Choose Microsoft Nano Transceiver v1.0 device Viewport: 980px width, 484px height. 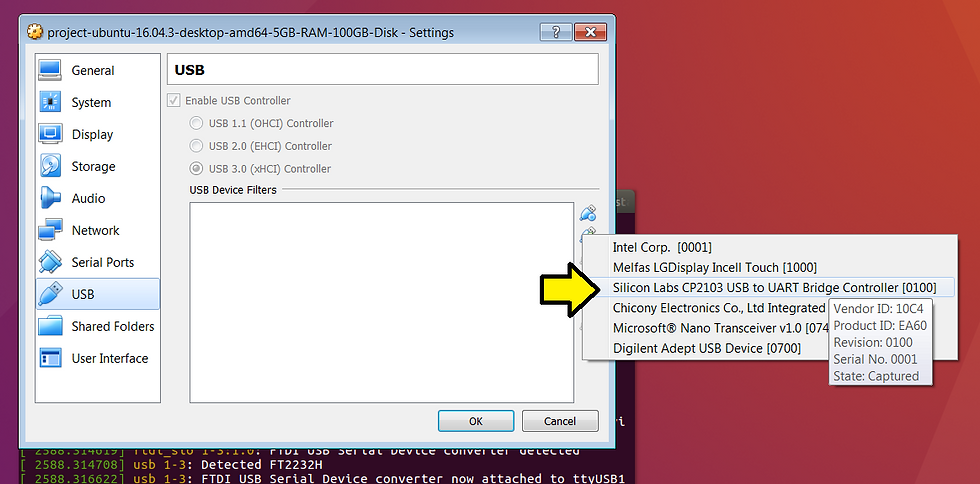(721, 328)
